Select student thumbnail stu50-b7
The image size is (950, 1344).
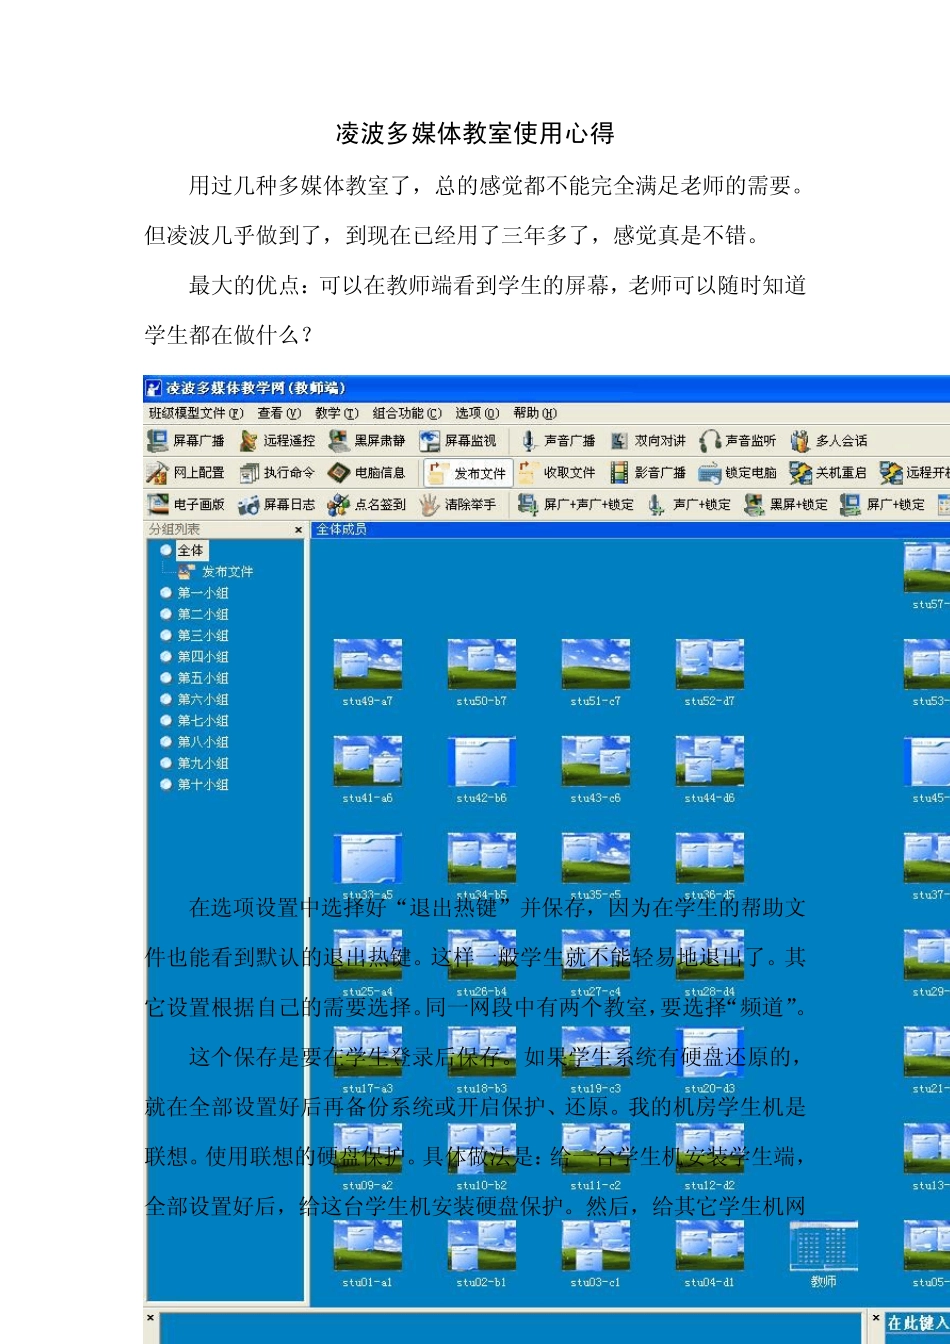pos(482,672)
